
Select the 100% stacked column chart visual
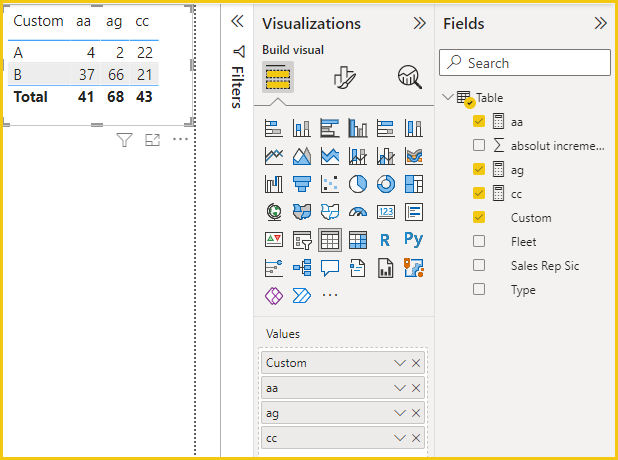pos(414,128)
